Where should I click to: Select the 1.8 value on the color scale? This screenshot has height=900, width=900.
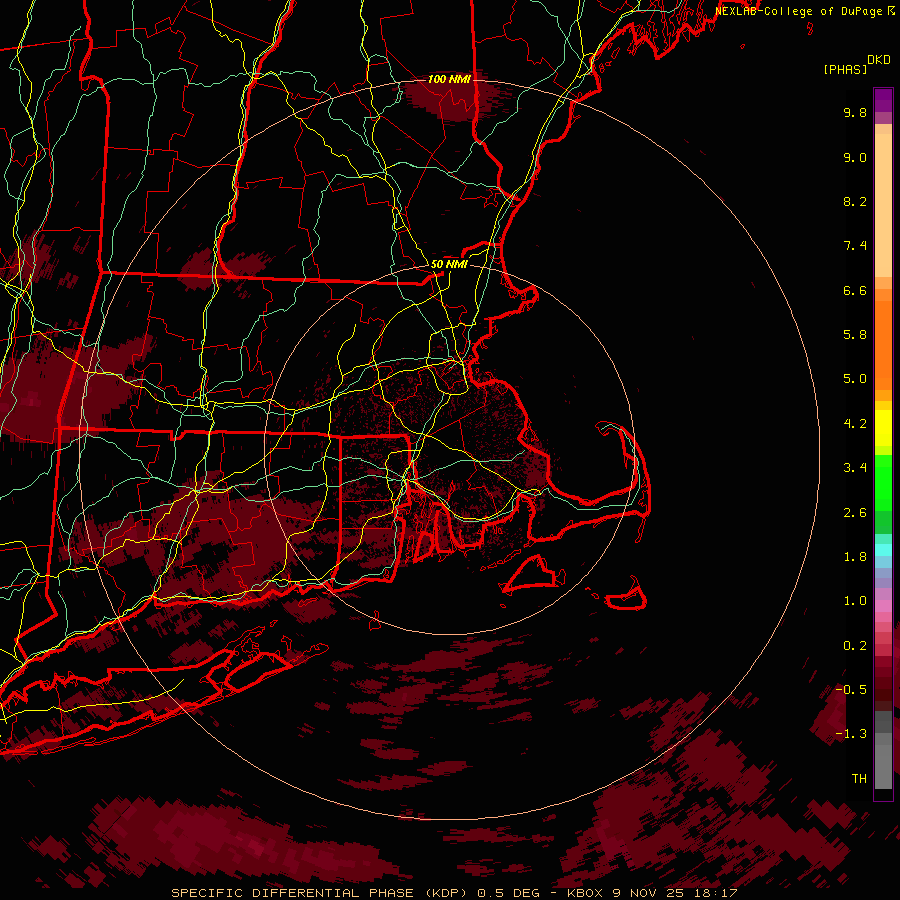[855, 557]
